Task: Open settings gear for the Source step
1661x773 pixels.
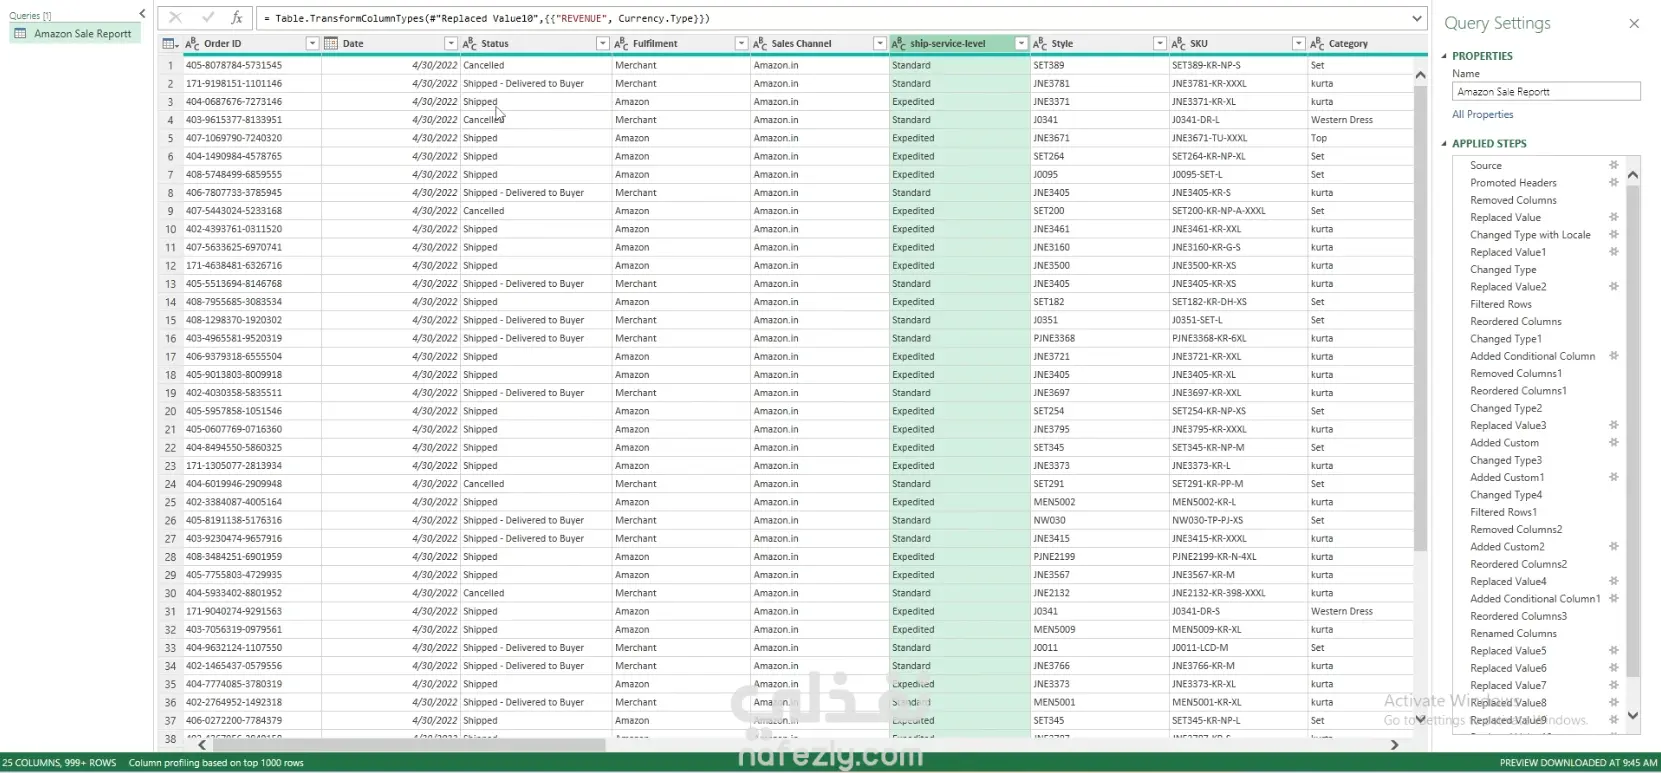Action: pyautogui.click(x=1613, y=165)
